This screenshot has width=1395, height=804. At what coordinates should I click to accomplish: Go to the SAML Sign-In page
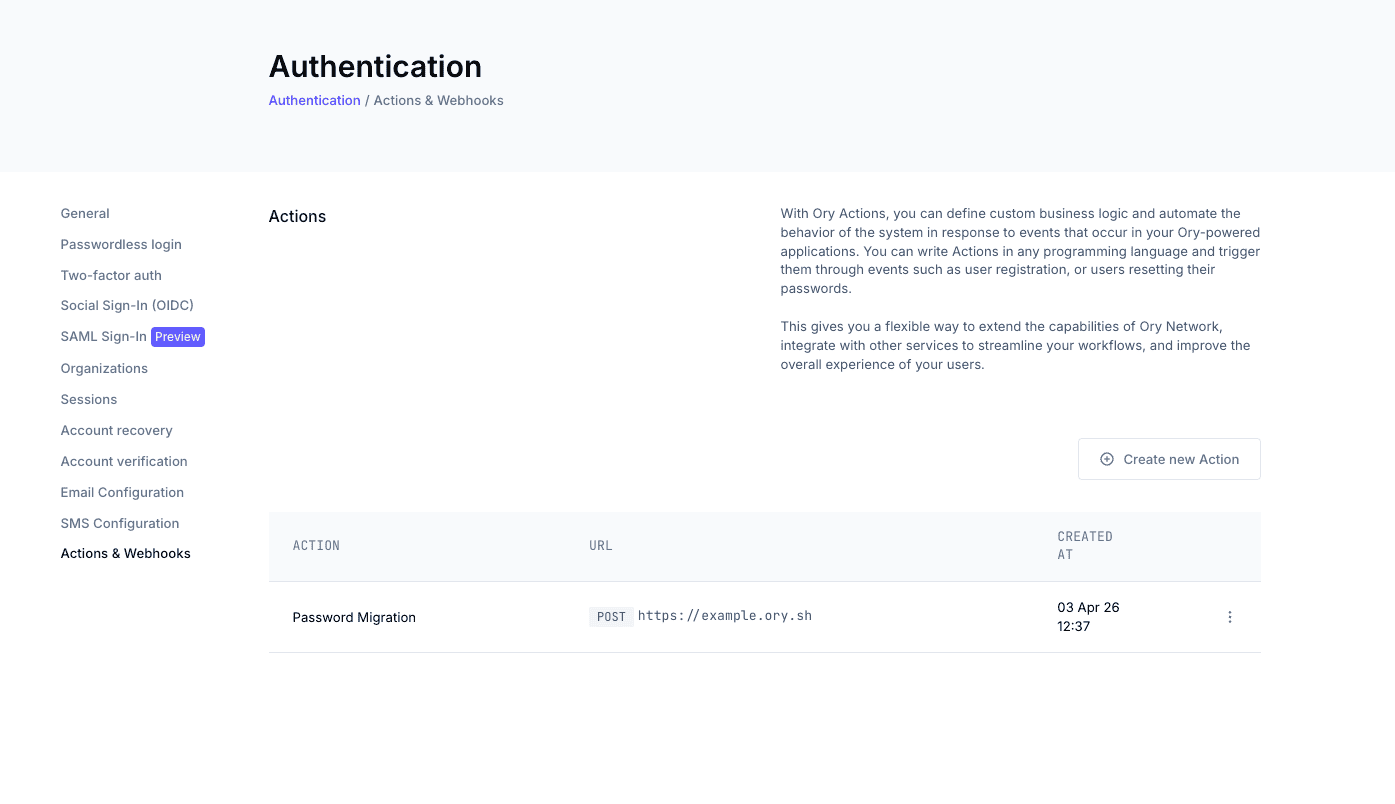(103, 336)
